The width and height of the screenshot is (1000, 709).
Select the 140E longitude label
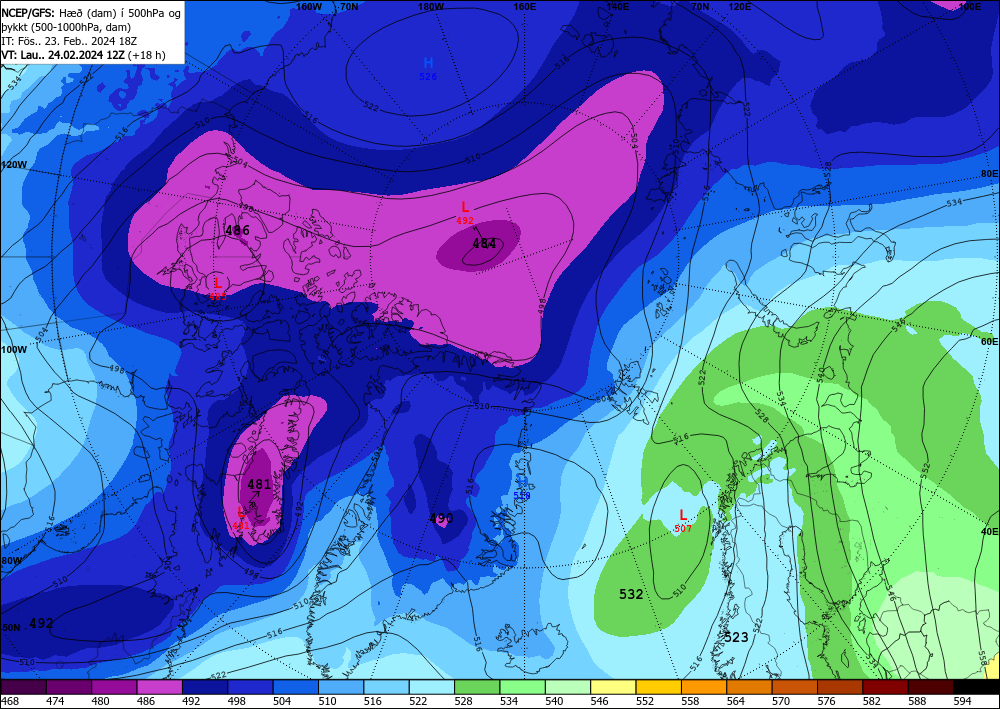click(x=617, y=6)
